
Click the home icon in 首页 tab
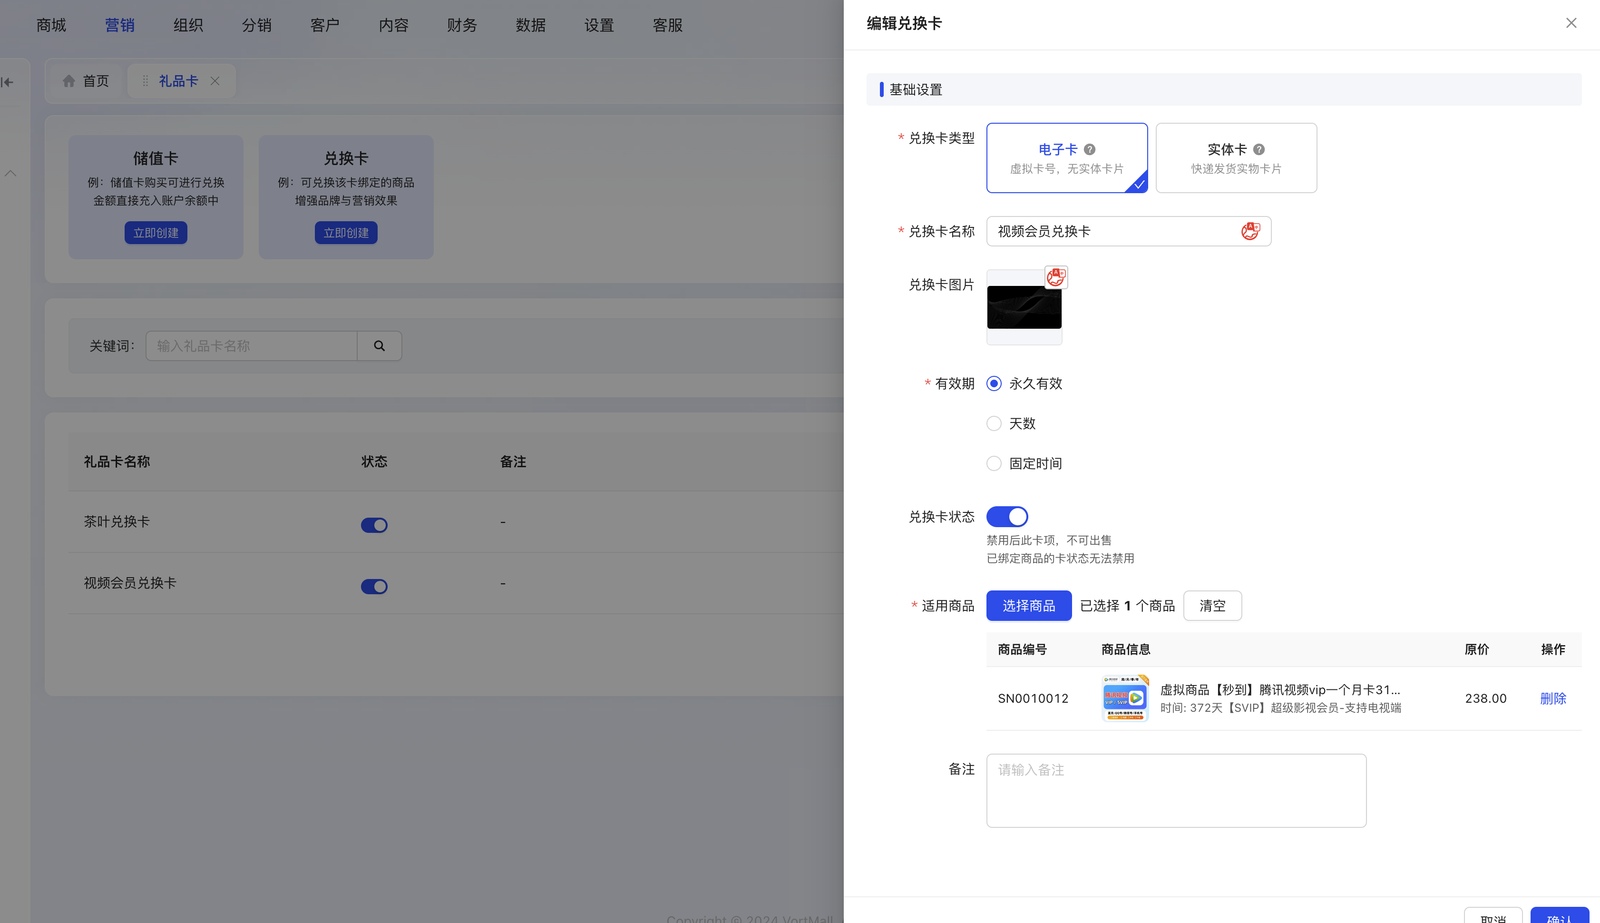[69, 81]
